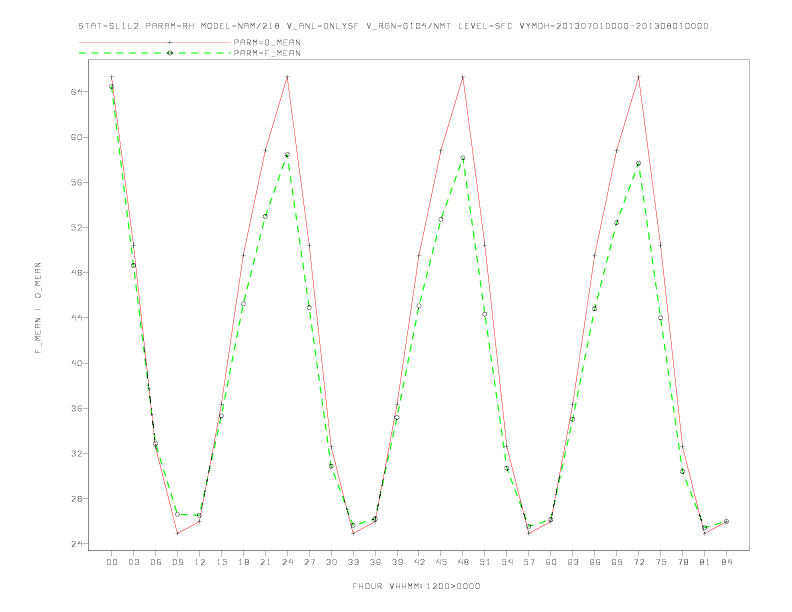Image resolution: width=792 pixels, height=612 pixels.
Task: Click the x-axis tick label 57
Action: tap(529, 562)
